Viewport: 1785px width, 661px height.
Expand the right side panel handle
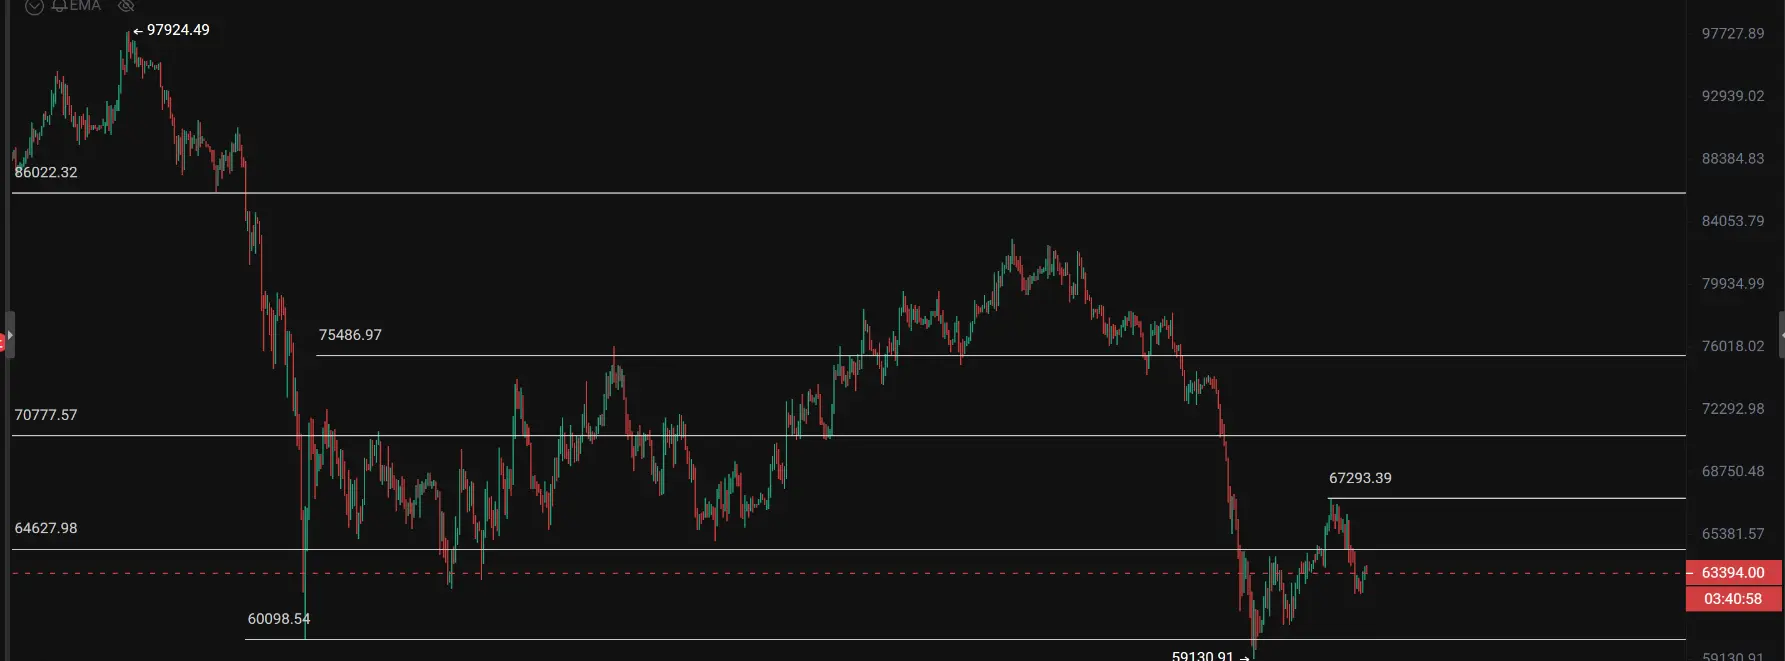pyautogui.click(x=1781, y=335)
